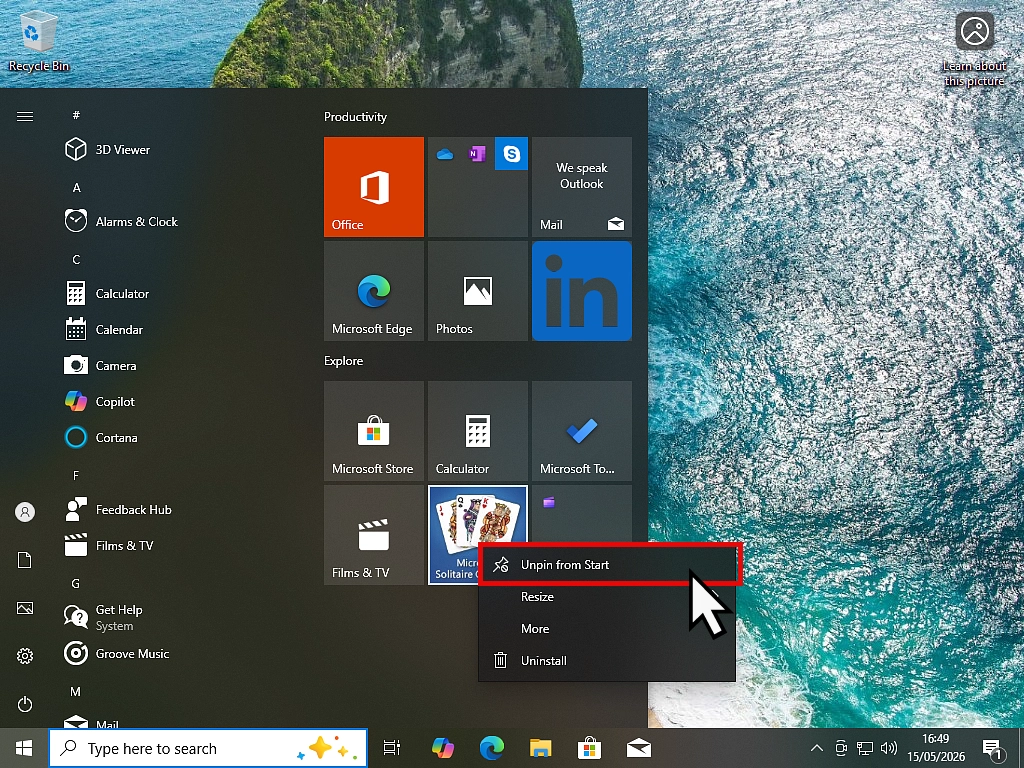Jump to letter index A

coord(76,188)
